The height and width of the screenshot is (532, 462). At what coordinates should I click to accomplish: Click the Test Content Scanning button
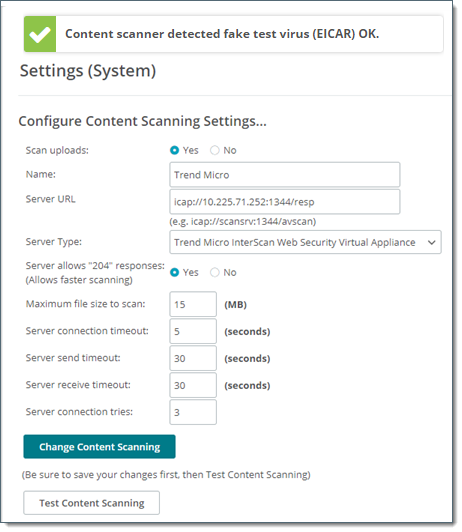92,503
